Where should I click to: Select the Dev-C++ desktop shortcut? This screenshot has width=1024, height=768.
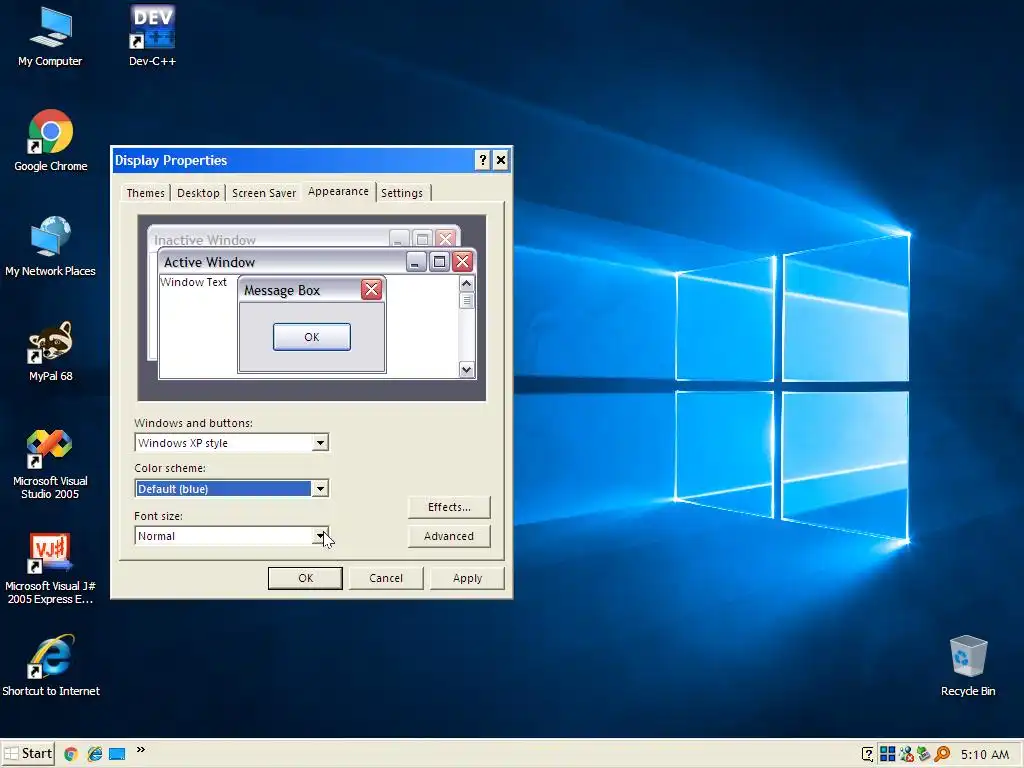(x=152, y=37)
